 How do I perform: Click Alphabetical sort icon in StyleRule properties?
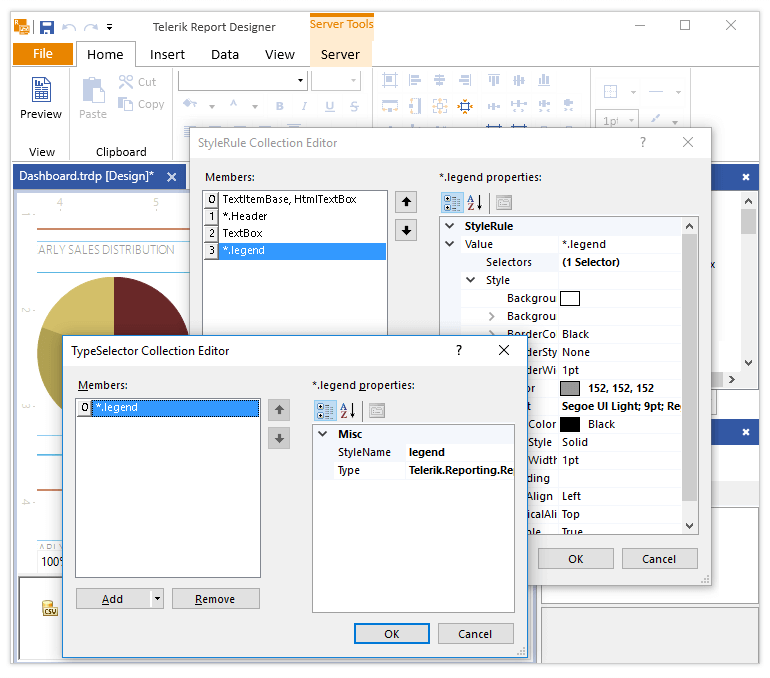tap(475, 202)
